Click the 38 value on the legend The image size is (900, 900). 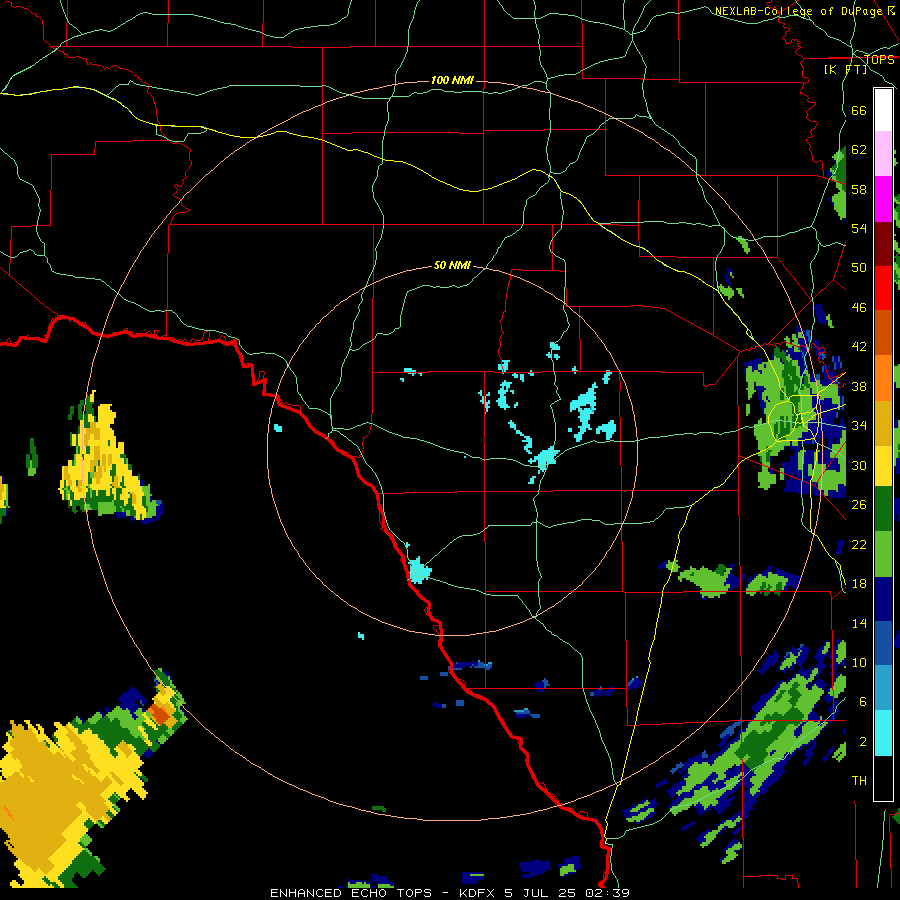tap(859, 386)
